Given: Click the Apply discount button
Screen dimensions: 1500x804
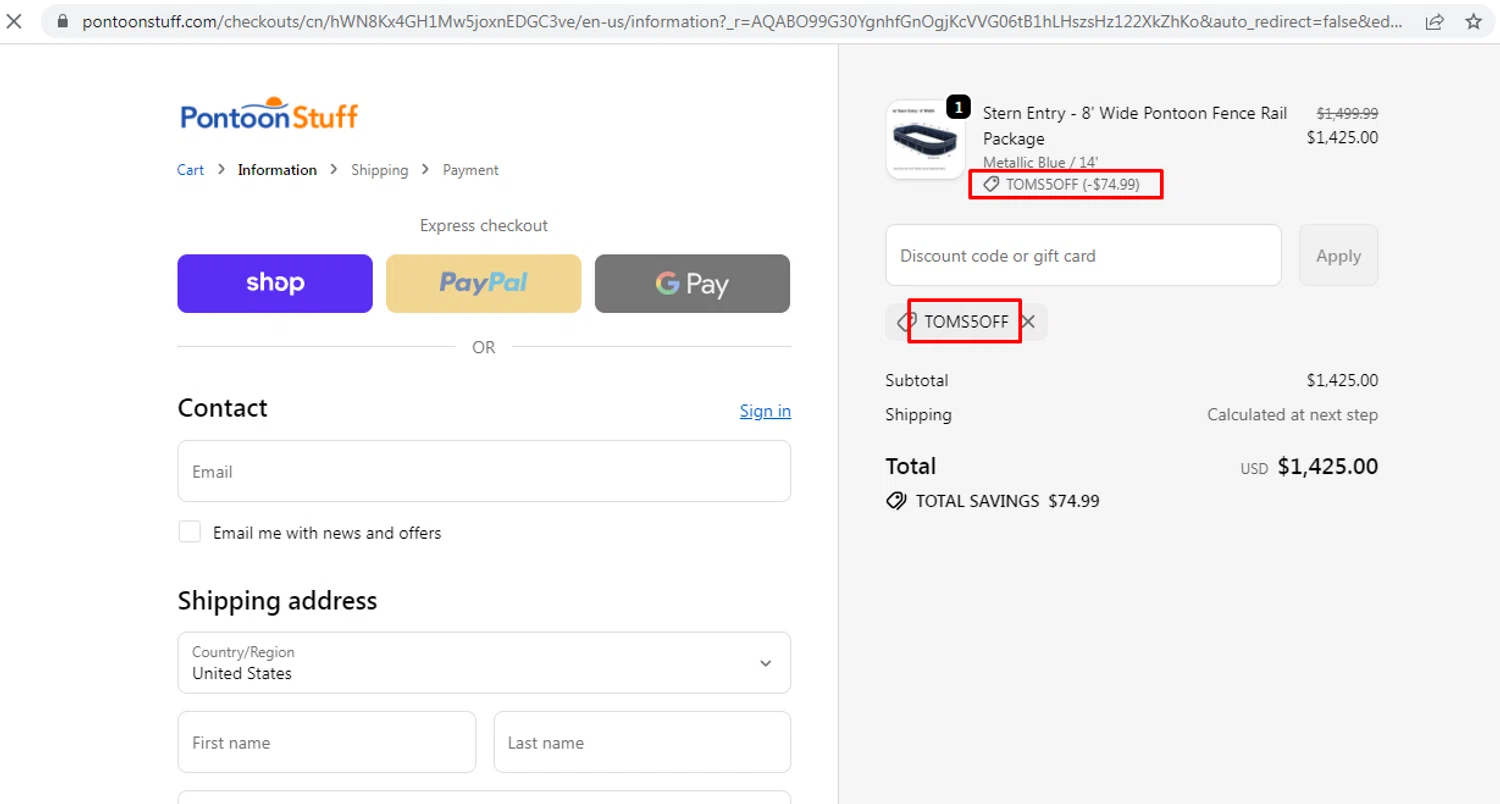Looking at the screenshot, I should (1338, 255).
